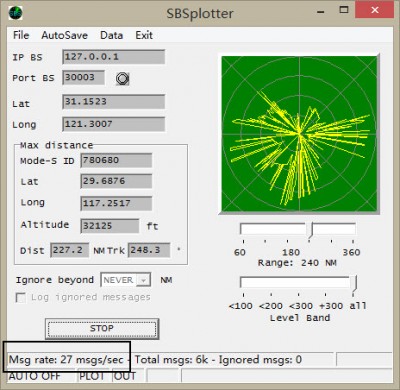The width and height of the screenshot is (400, 390).
Task: Click the Trk field showing 248.3
Action: pos(149,250)
